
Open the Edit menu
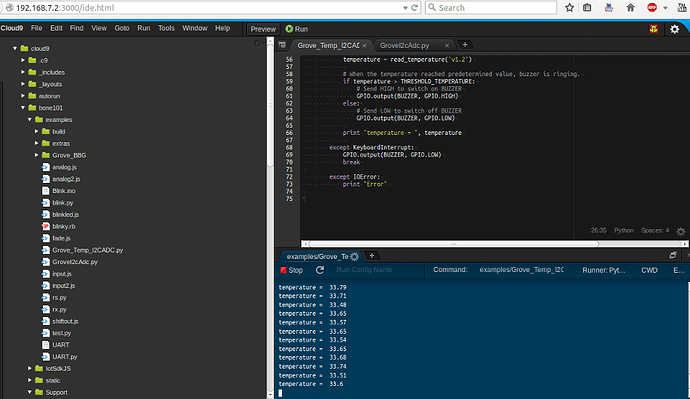pos(56,28)
